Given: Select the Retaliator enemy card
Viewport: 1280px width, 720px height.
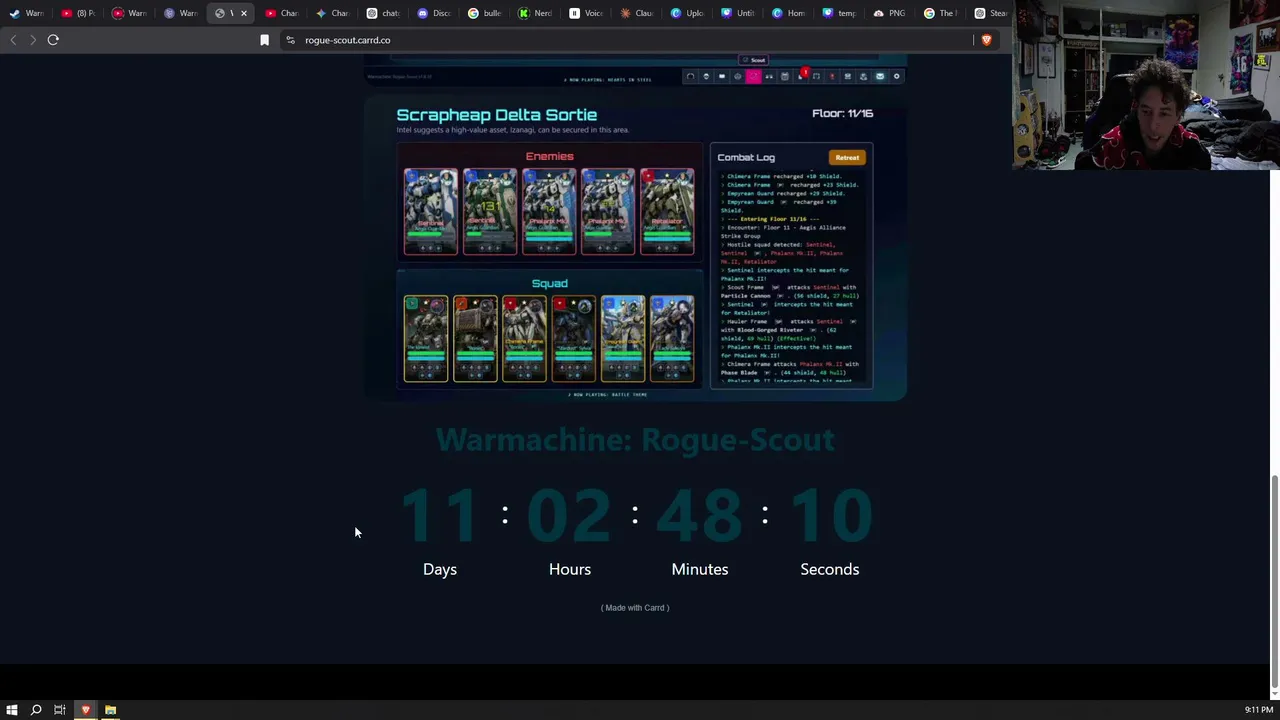Looking at the screenshot, I should pos(667,211).
